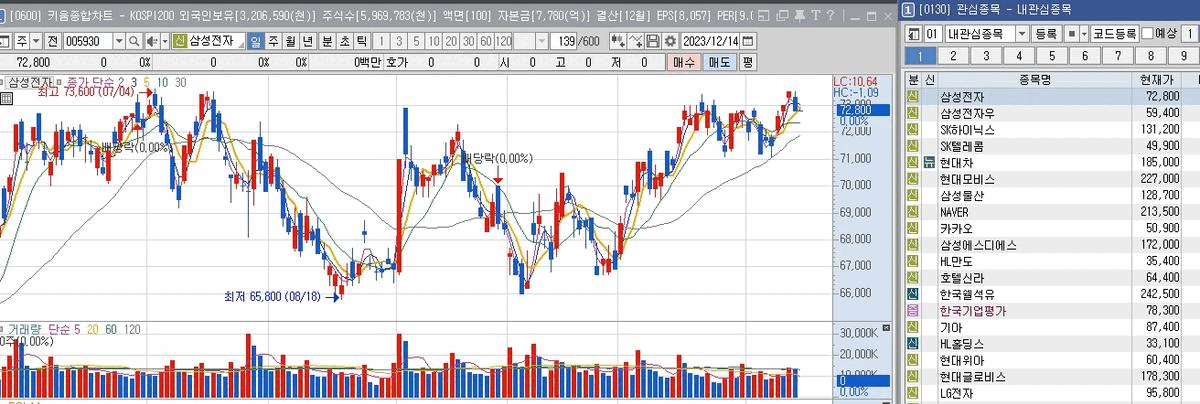The image size is (1200, 404).
Task: Click the 종목명 column header
Action: [x=1034, y=79]
